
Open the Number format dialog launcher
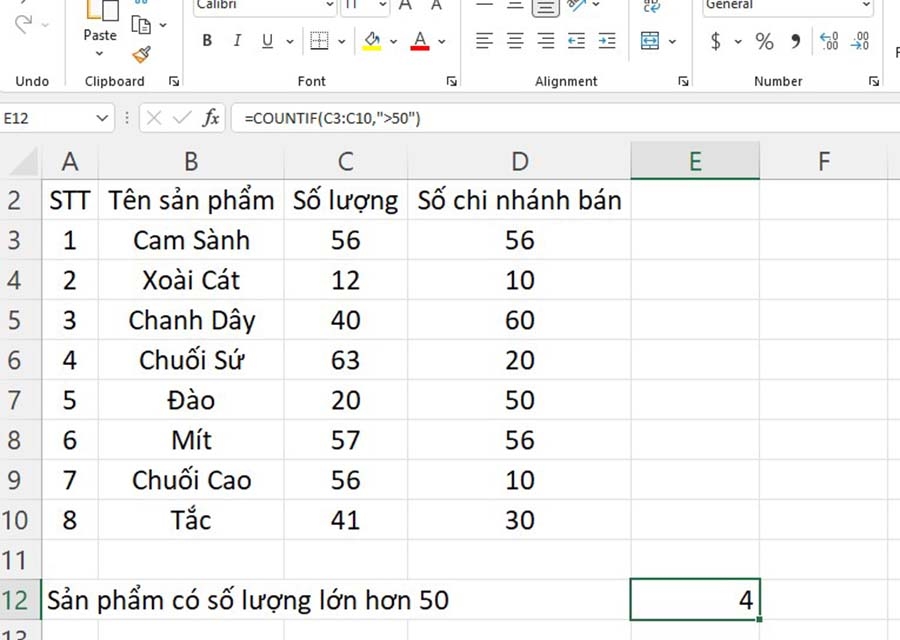coord(874,82)
